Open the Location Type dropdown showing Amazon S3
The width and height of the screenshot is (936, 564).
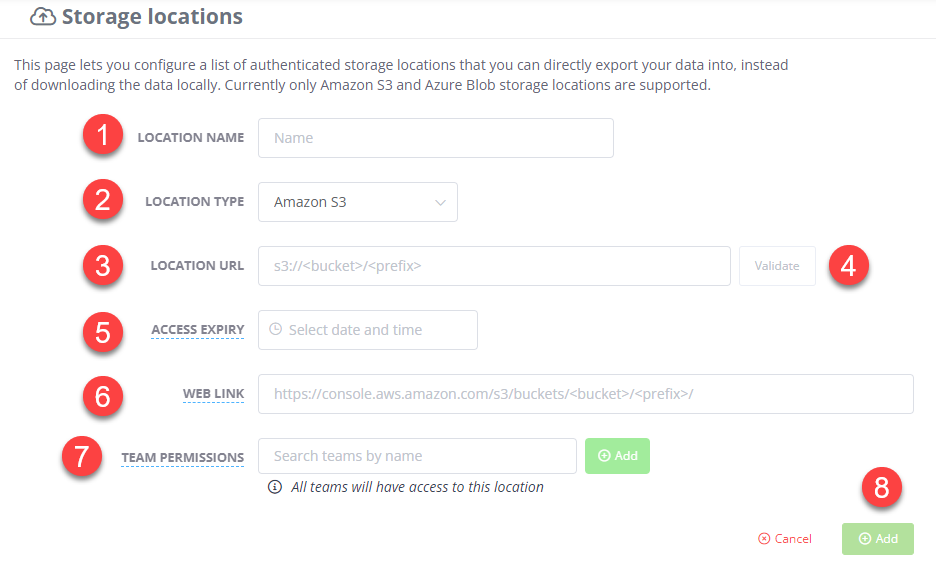point(357,202)
